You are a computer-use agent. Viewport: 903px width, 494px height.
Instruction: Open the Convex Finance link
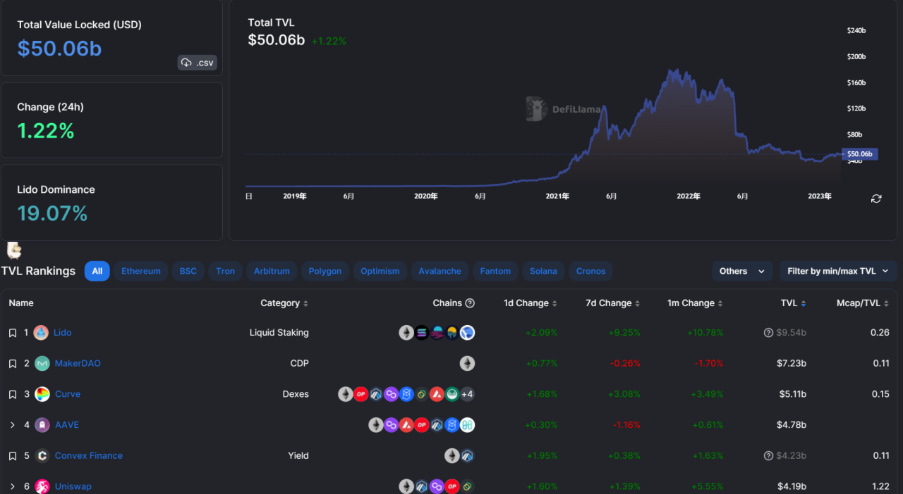89,455
